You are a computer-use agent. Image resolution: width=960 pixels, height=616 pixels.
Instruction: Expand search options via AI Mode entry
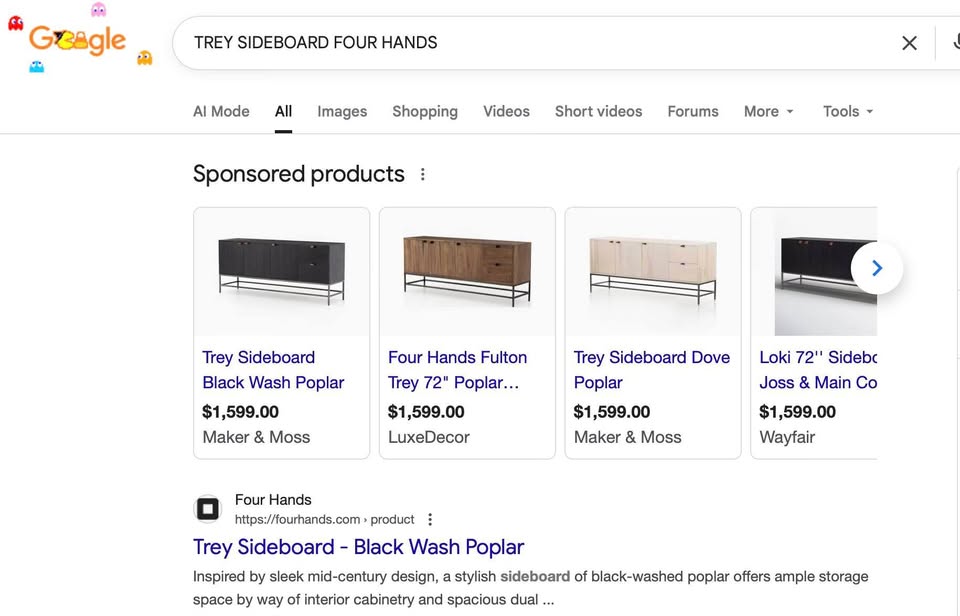[x=220, y=111]
